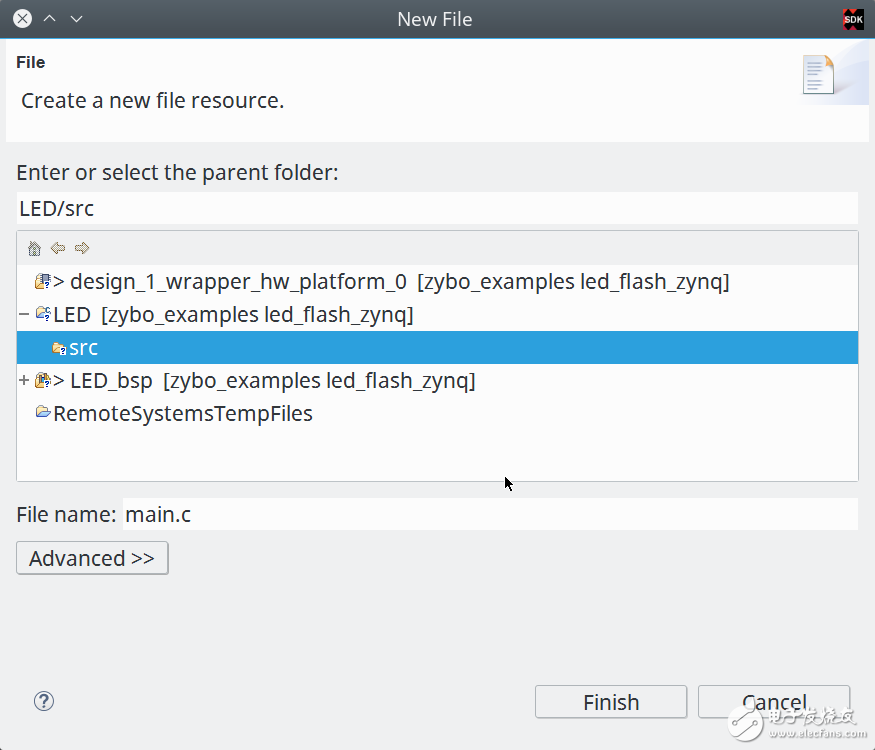Expand the LED_bsp tree node
The image size is (875, 750).
24,381
